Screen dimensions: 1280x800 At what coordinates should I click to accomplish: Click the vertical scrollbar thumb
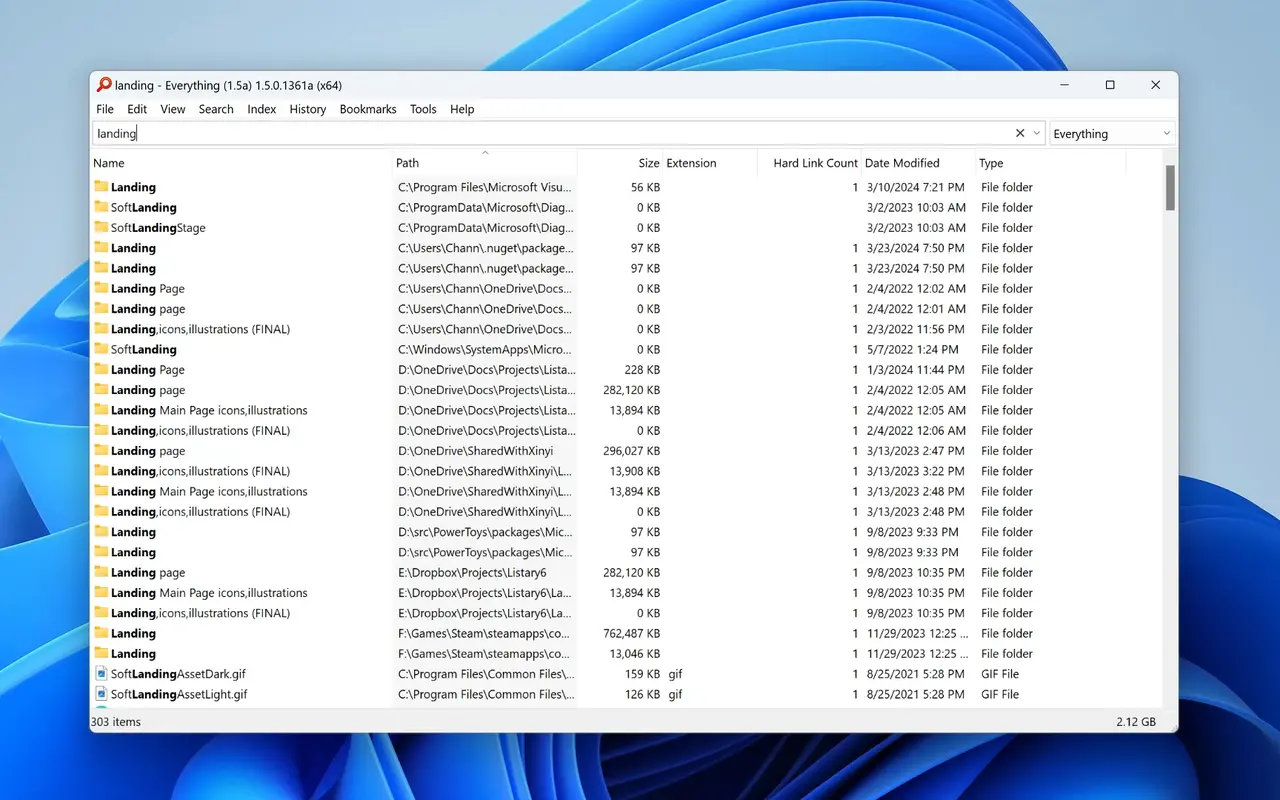1170,188
